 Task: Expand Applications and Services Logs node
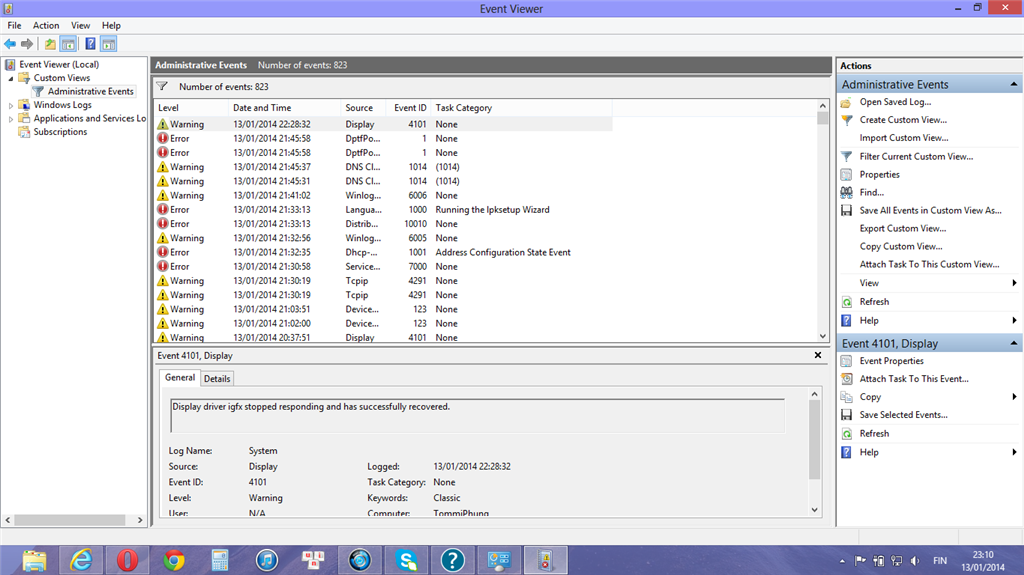pos(10,119)
